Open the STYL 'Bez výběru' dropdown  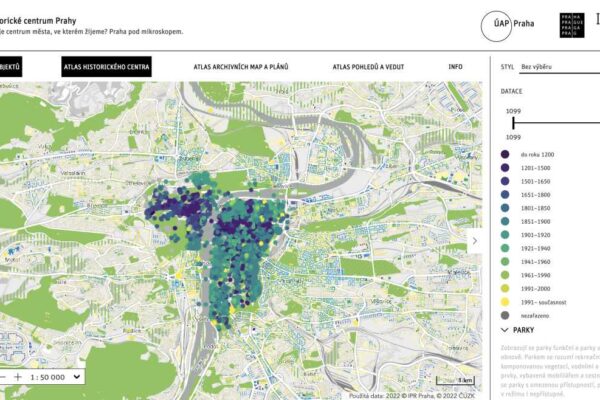[557, 67]
